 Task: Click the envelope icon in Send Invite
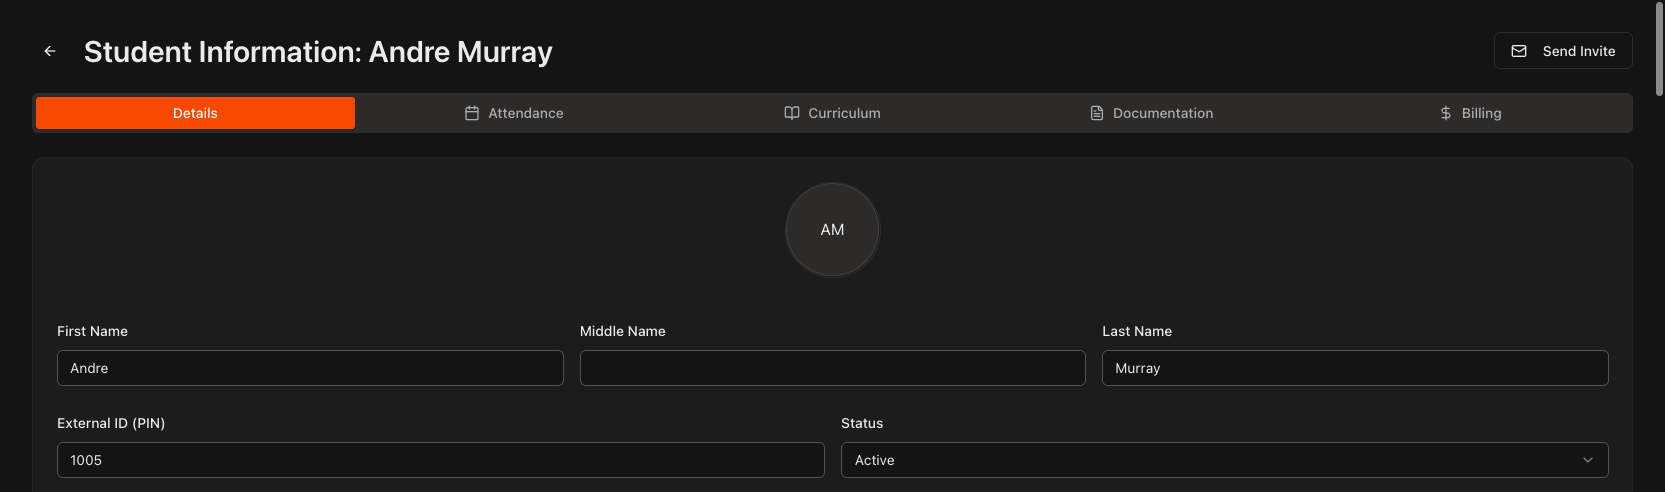point(1519,51)
